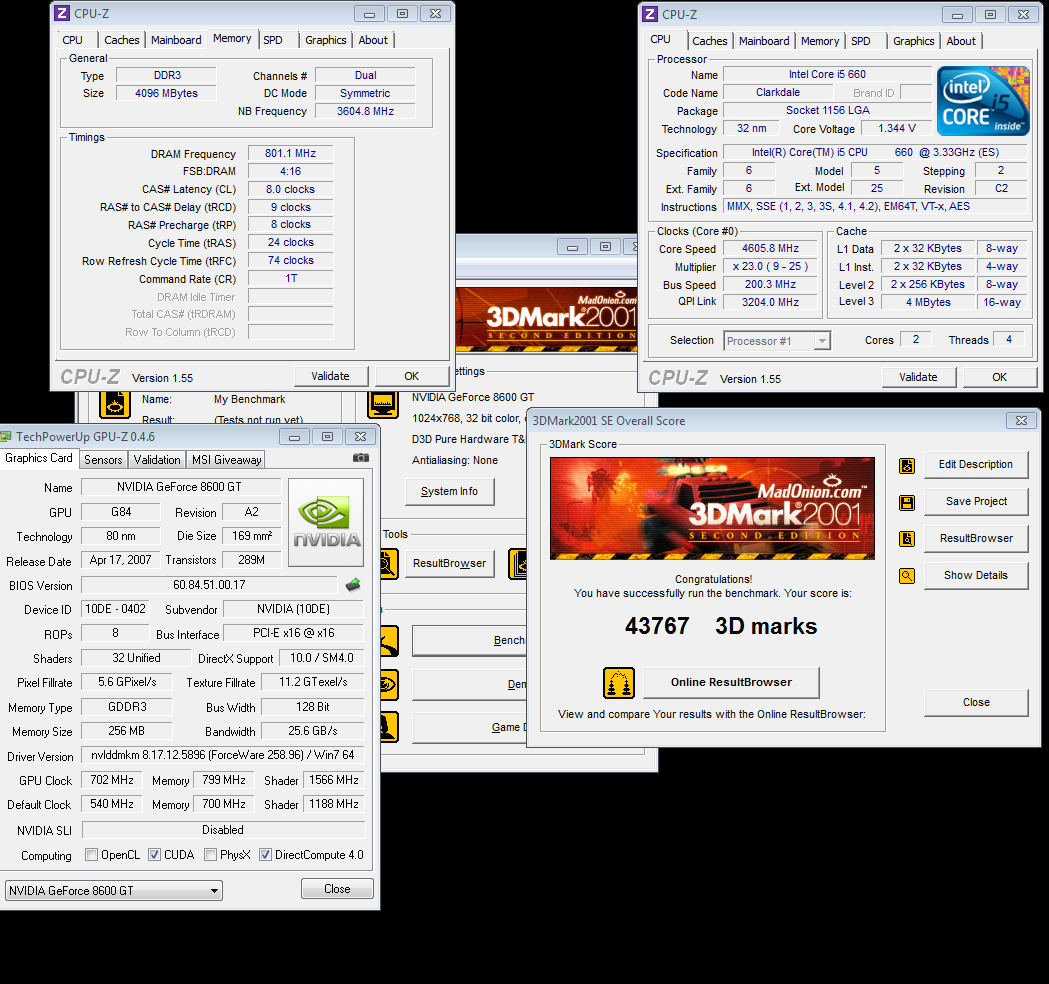Click the Core Voltage value 1.344 V
The height and width of the screenshot is (984, 1049).
point(897,128)
